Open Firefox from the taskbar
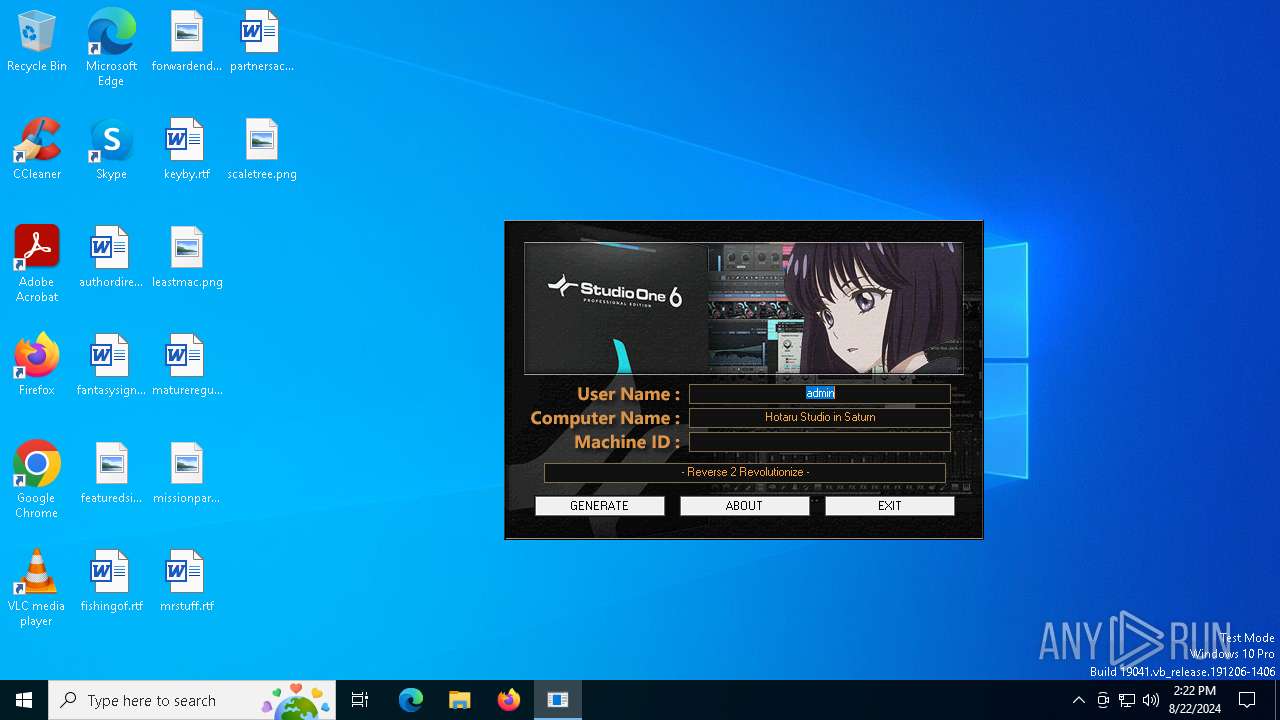This screenshot has width=1280, height=720. [509, 700]
